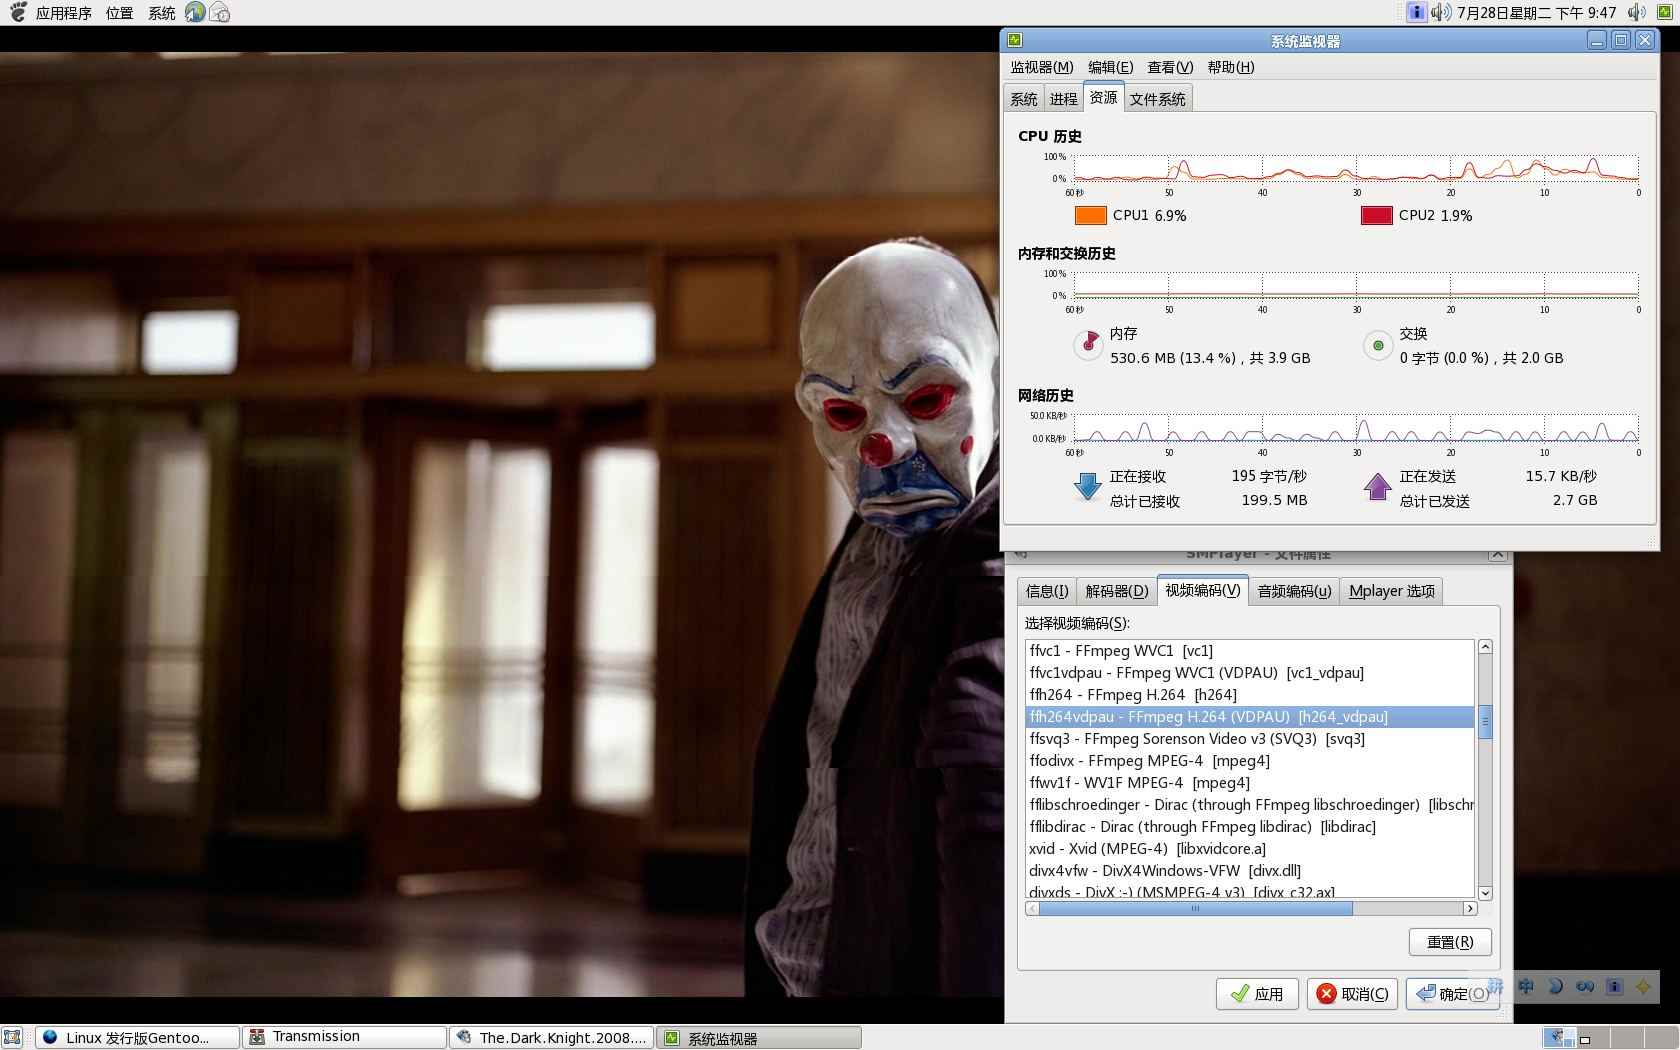Click the yellow star icon in input bar
Viewport: 1680px width, 1050px height.
(x=1643, y=986)
